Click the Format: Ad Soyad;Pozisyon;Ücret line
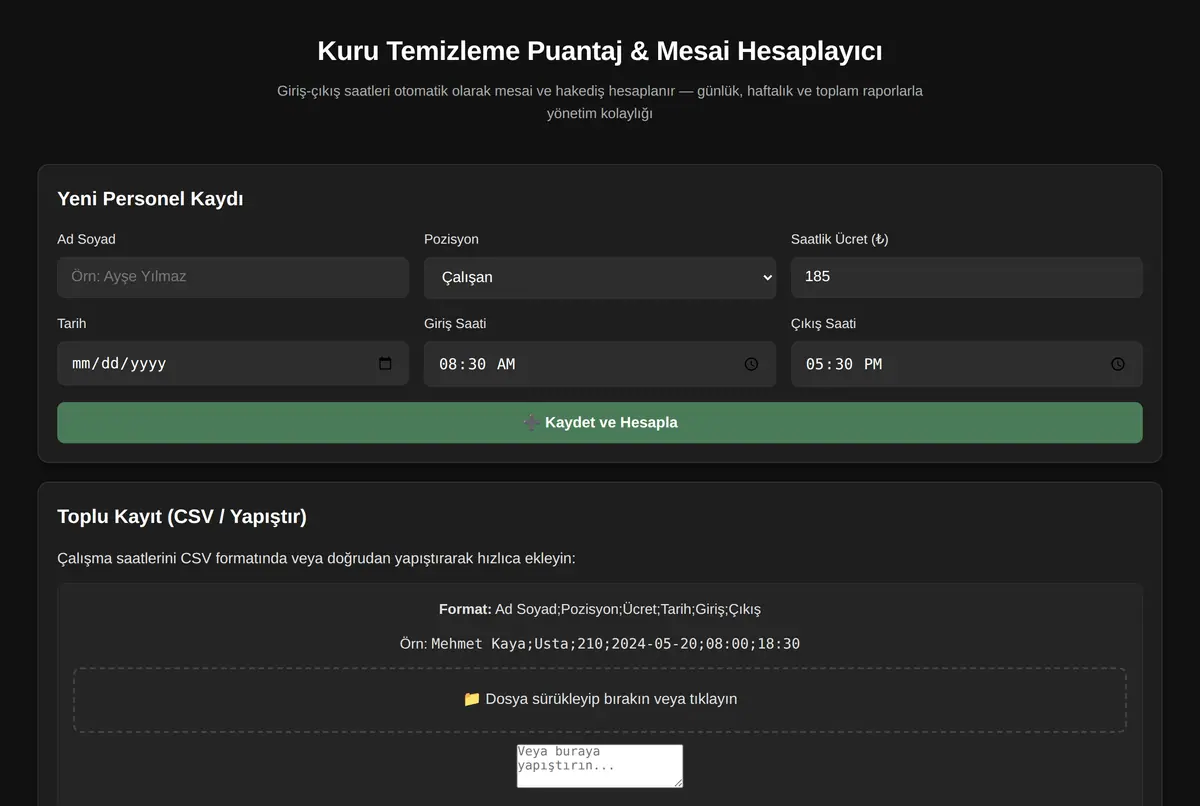This screenshot has height=806, width=1200. point(600,609)
